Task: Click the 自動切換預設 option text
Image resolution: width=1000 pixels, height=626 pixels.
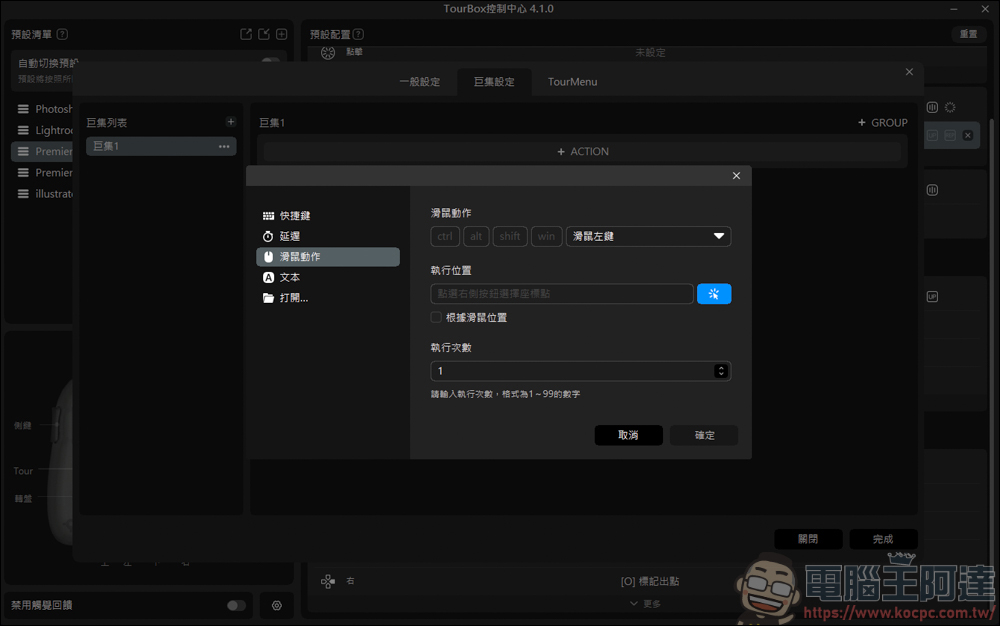Action: click(48, 63)
